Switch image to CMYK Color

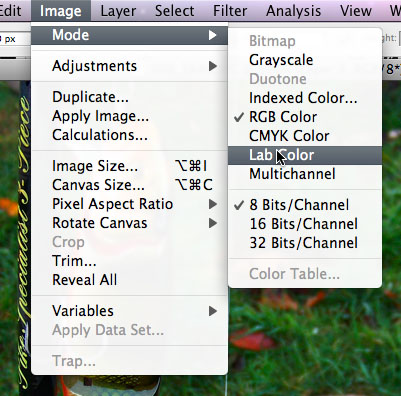pos(305,136)
